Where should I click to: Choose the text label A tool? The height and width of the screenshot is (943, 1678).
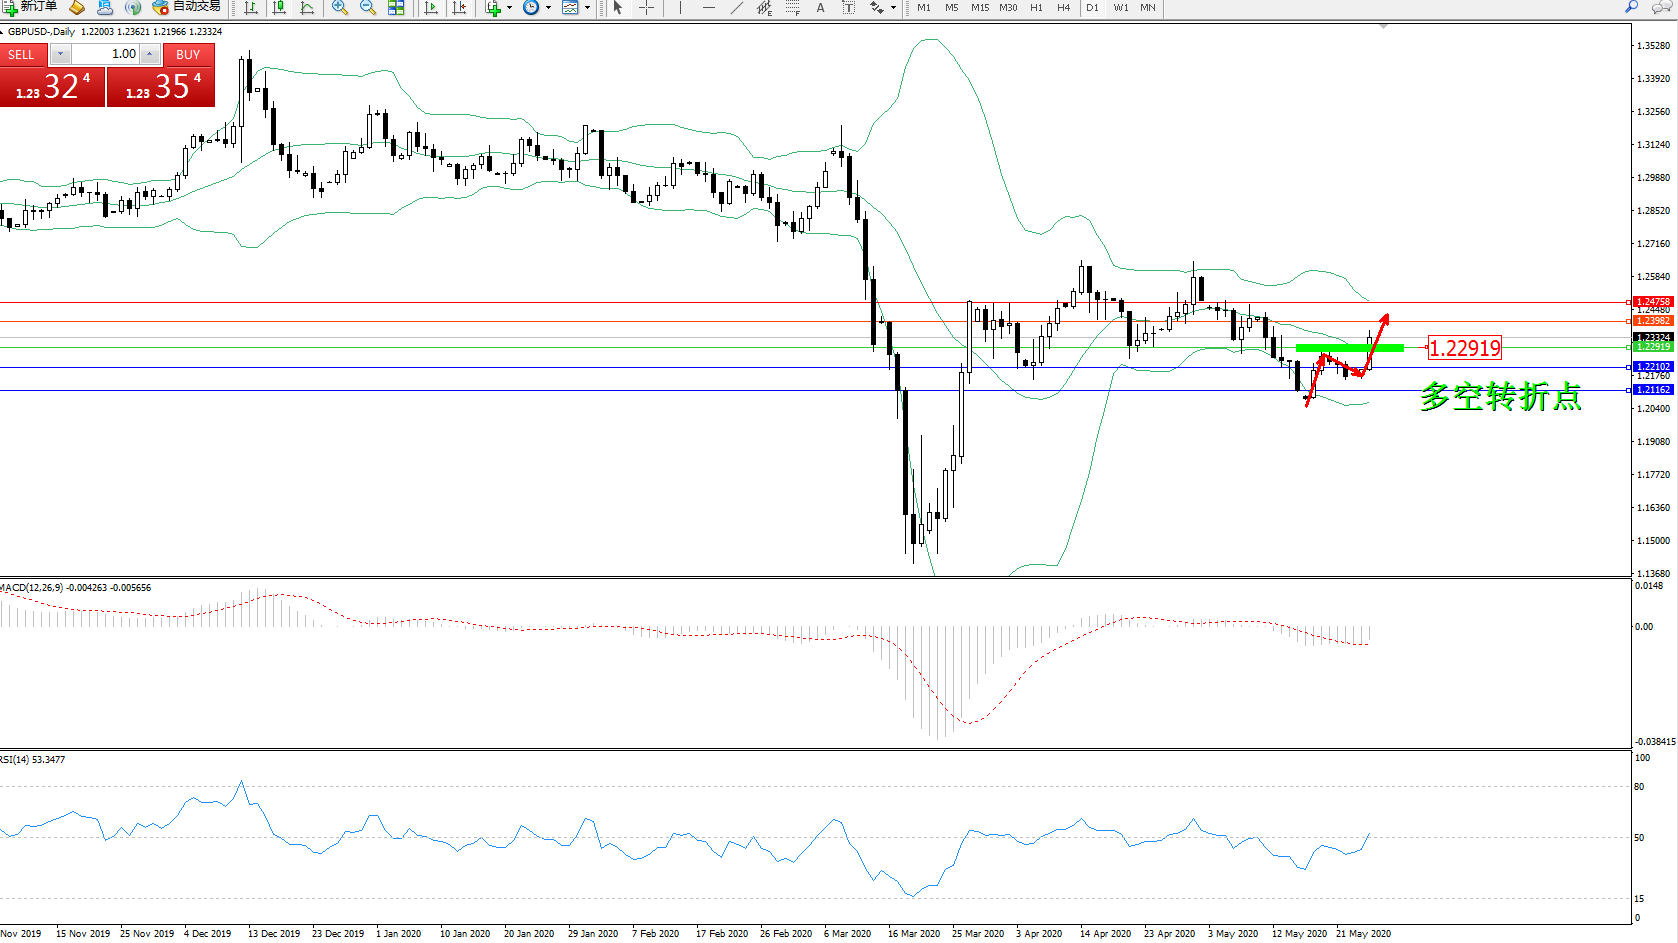820,8
